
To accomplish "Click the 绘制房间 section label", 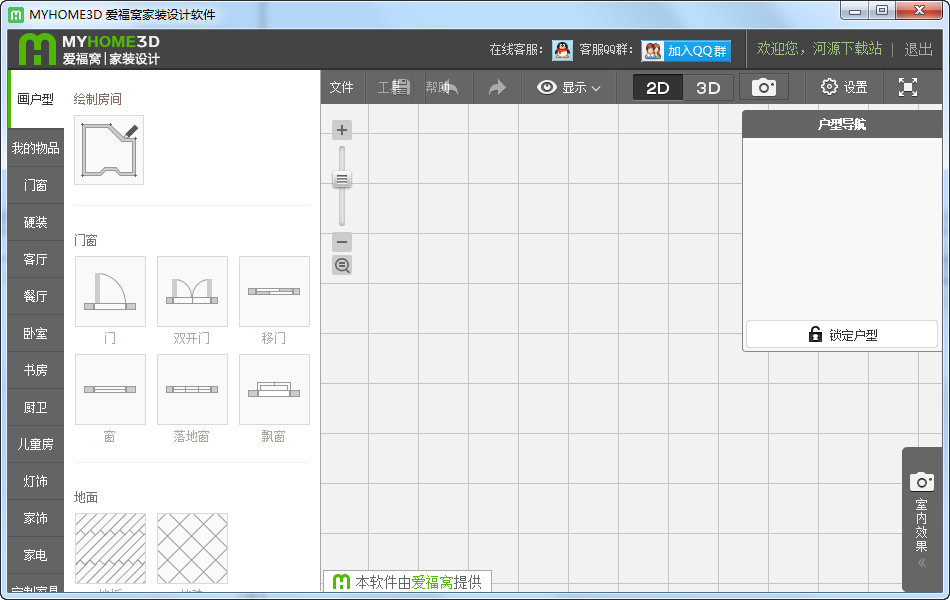I will pyautogui.click(x=98, y=99).
